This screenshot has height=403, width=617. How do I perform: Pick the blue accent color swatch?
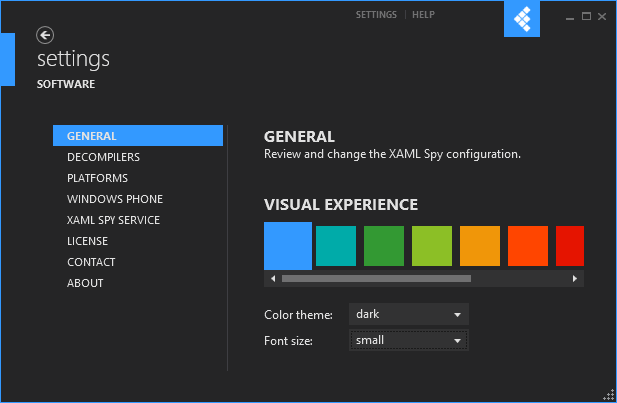(288, 246)
